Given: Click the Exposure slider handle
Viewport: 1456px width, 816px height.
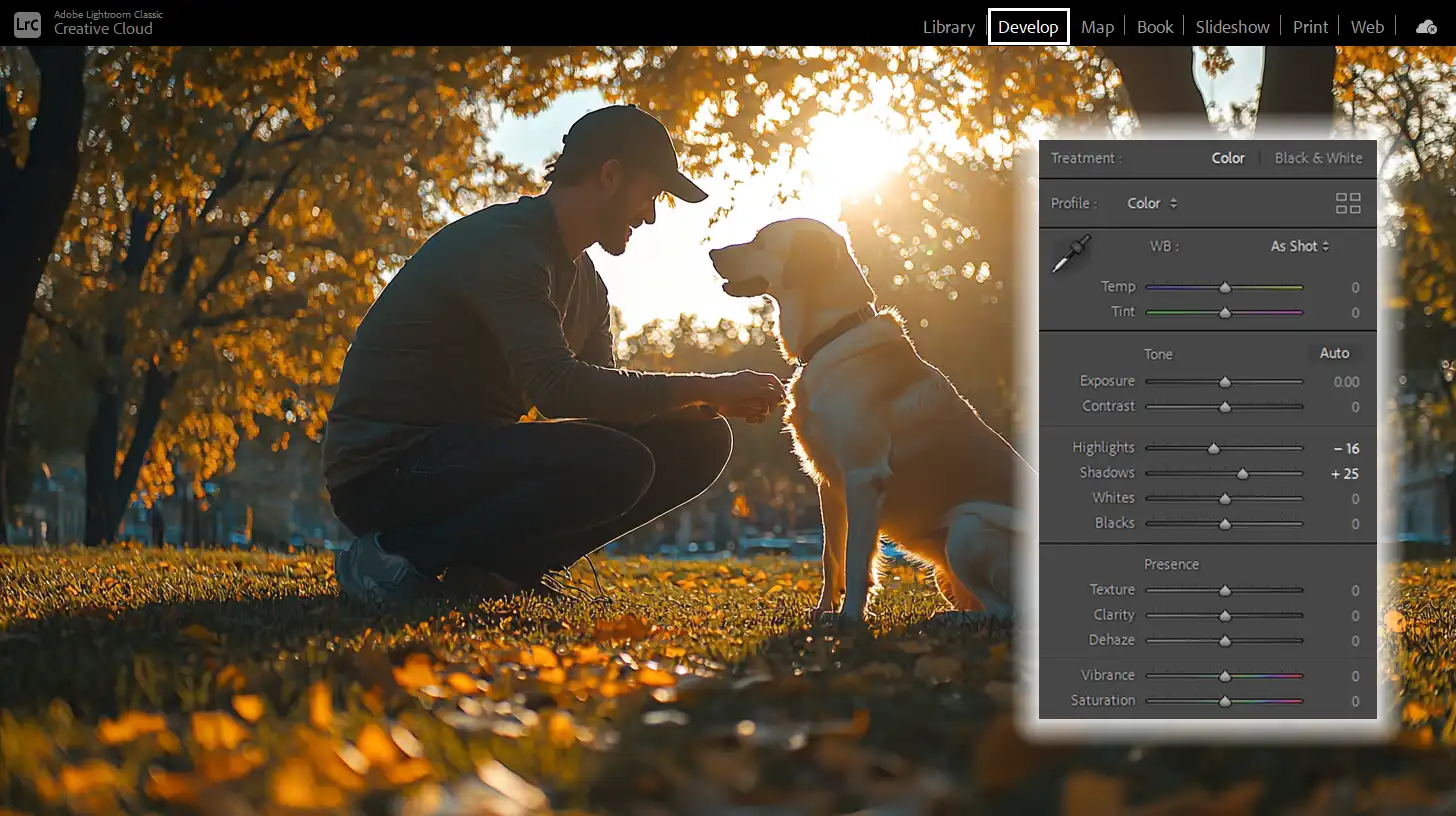Looking at the screenshot, I should [1225, 382].
